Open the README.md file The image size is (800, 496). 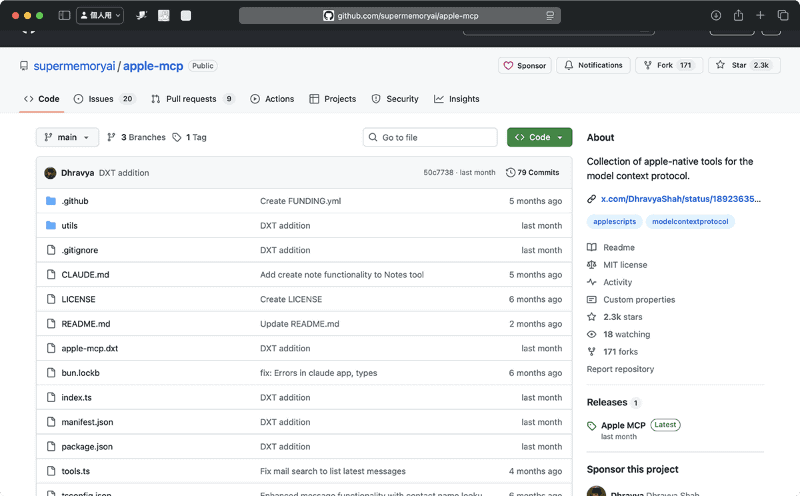[86, 324]
